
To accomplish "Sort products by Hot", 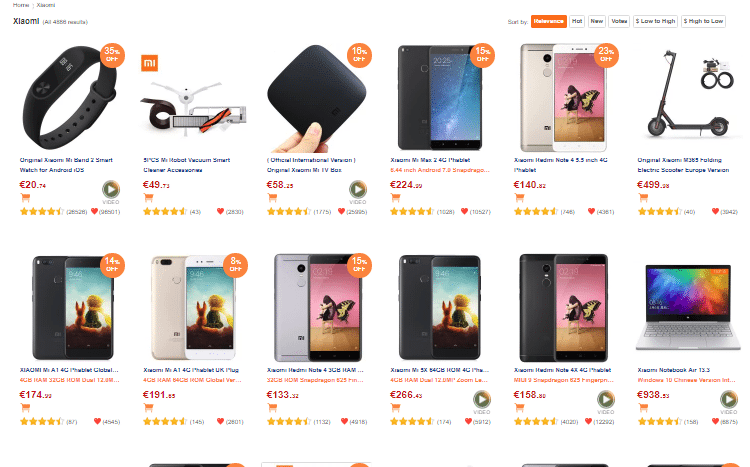I will coord(577,20).
